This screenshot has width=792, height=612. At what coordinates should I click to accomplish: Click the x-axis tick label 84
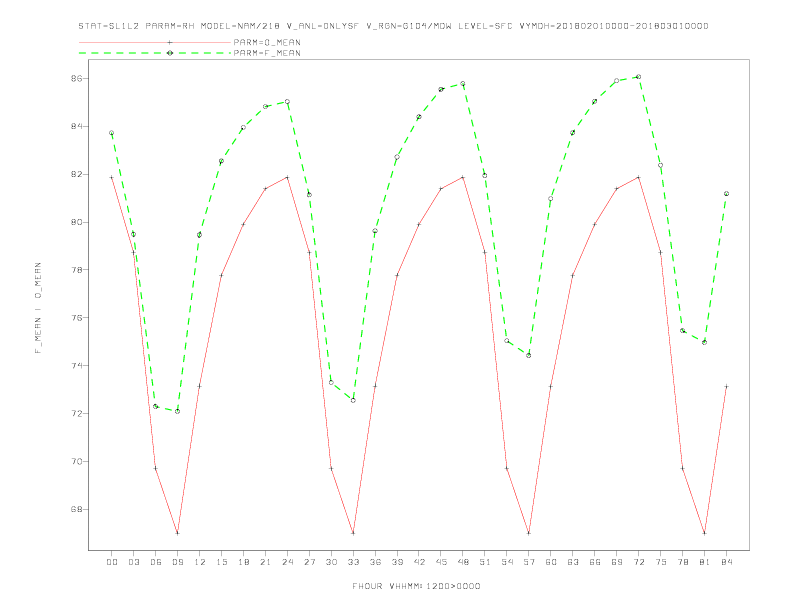pos(726,562)
